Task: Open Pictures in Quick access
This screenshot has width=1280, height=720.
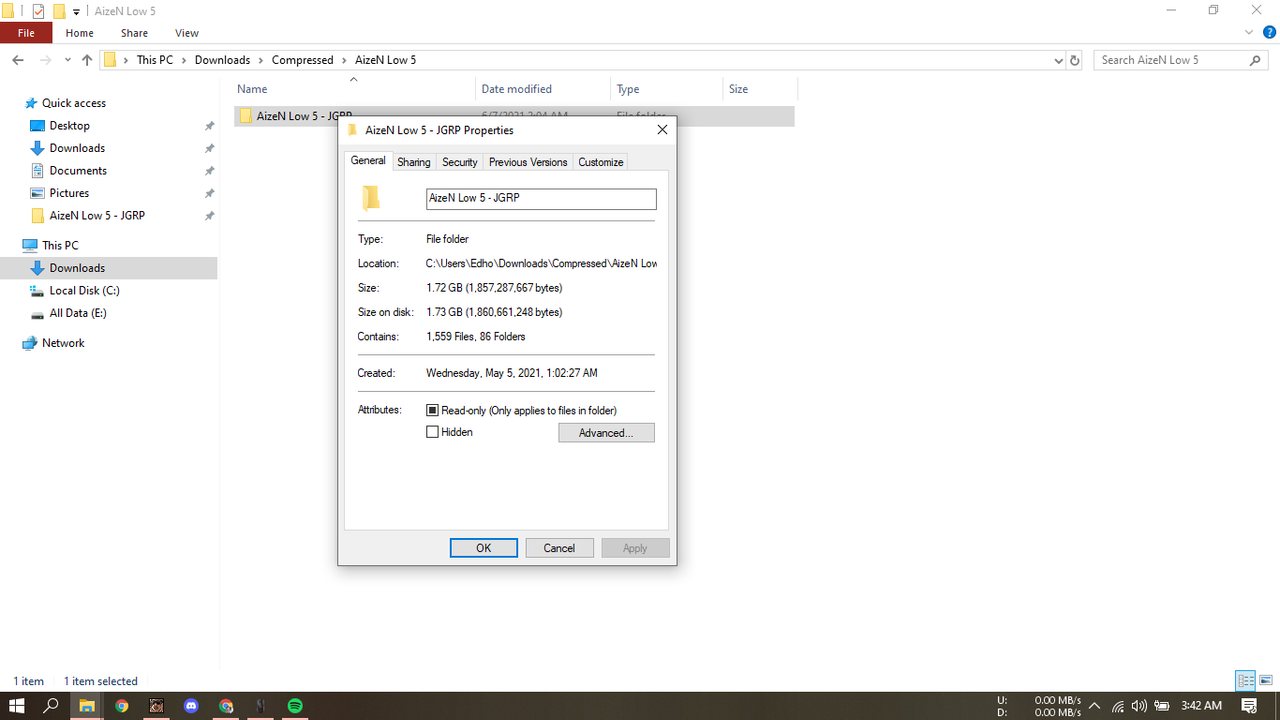Action: coord(69,193)
